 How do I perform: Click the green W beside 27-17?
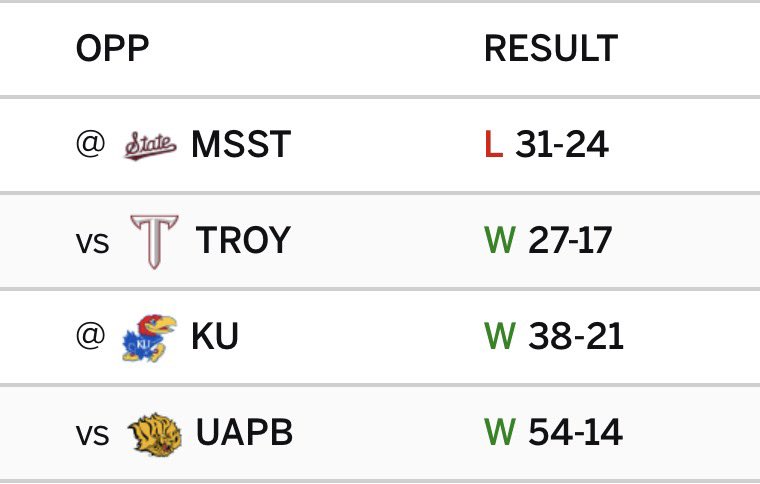click(500, 240)
